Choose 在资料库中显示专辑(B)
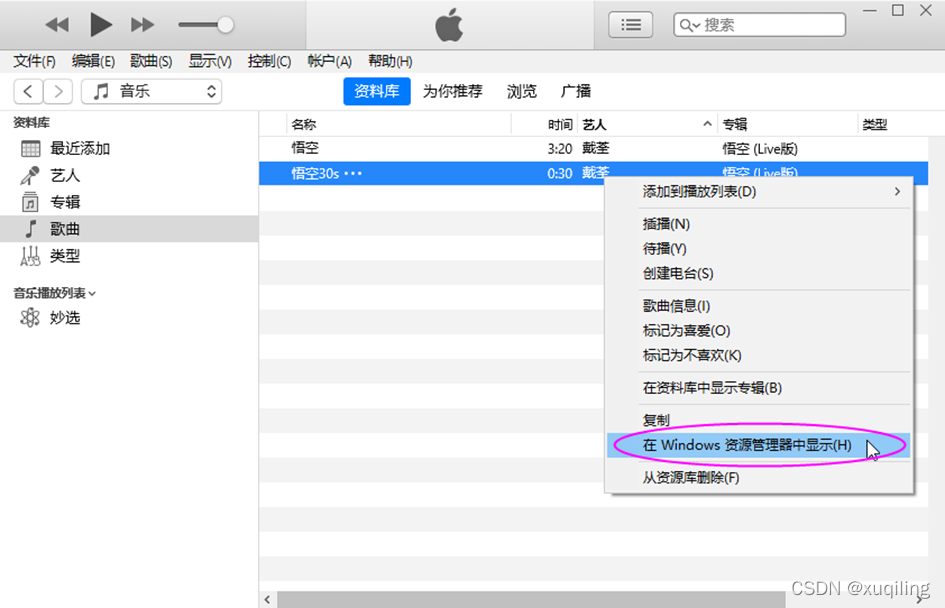 (759, 388)
